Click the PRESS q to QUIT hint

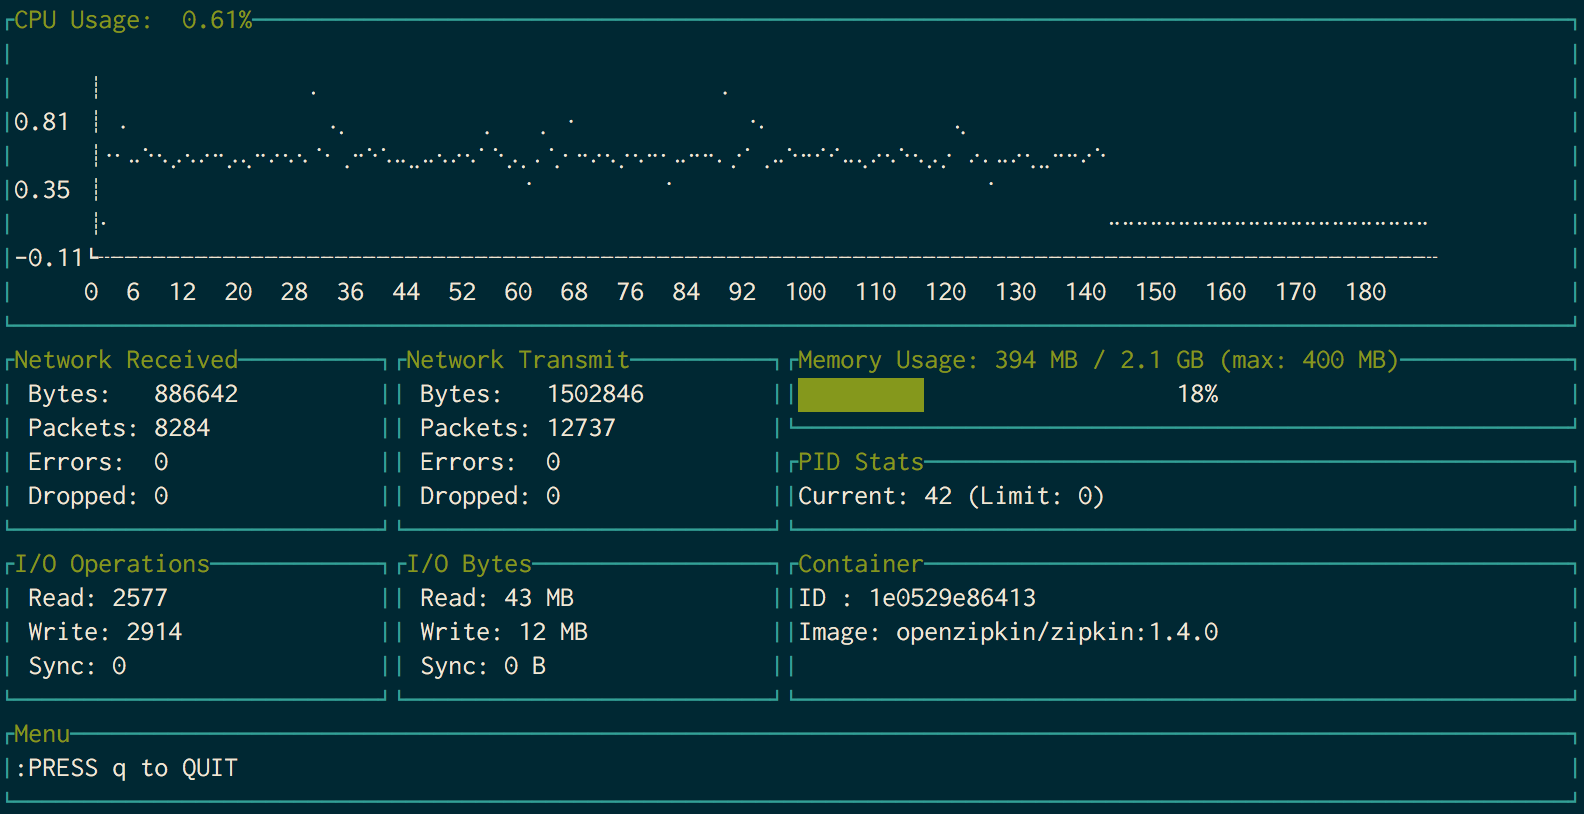tap(133, 768)
